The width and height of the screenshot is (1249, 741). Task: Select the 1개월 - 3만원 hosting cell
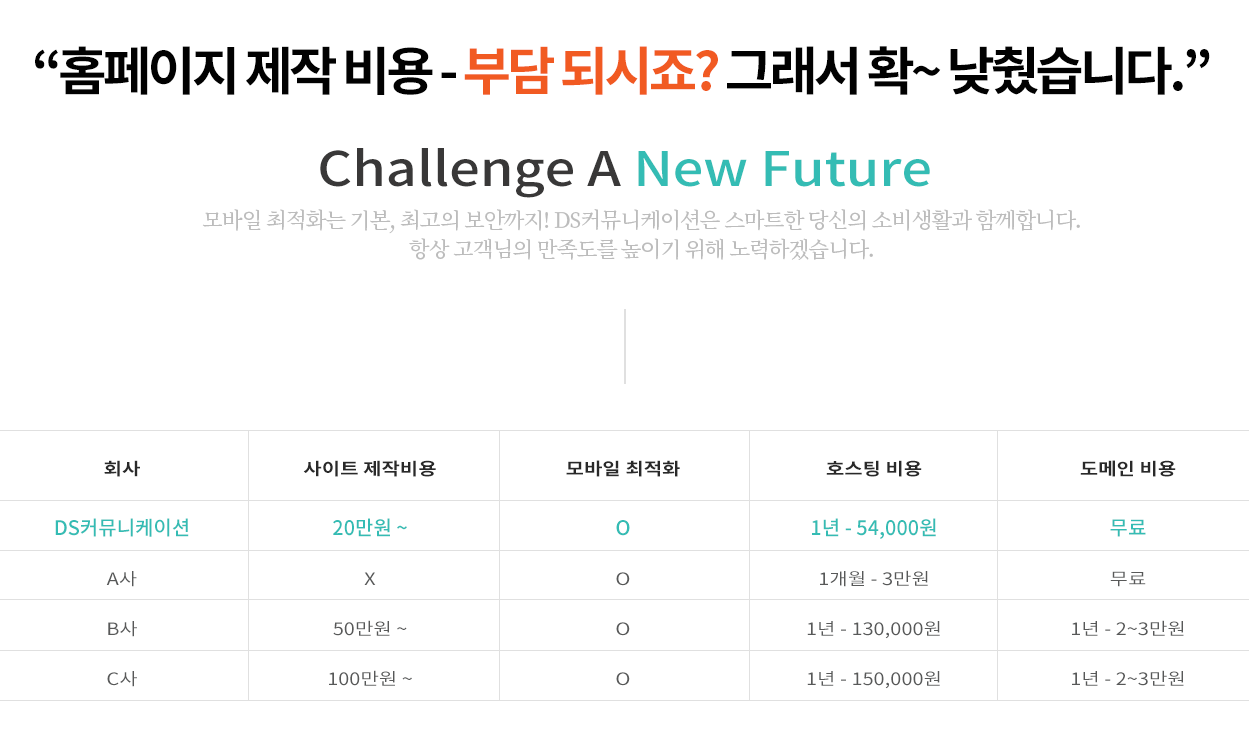tap(874, 578)
